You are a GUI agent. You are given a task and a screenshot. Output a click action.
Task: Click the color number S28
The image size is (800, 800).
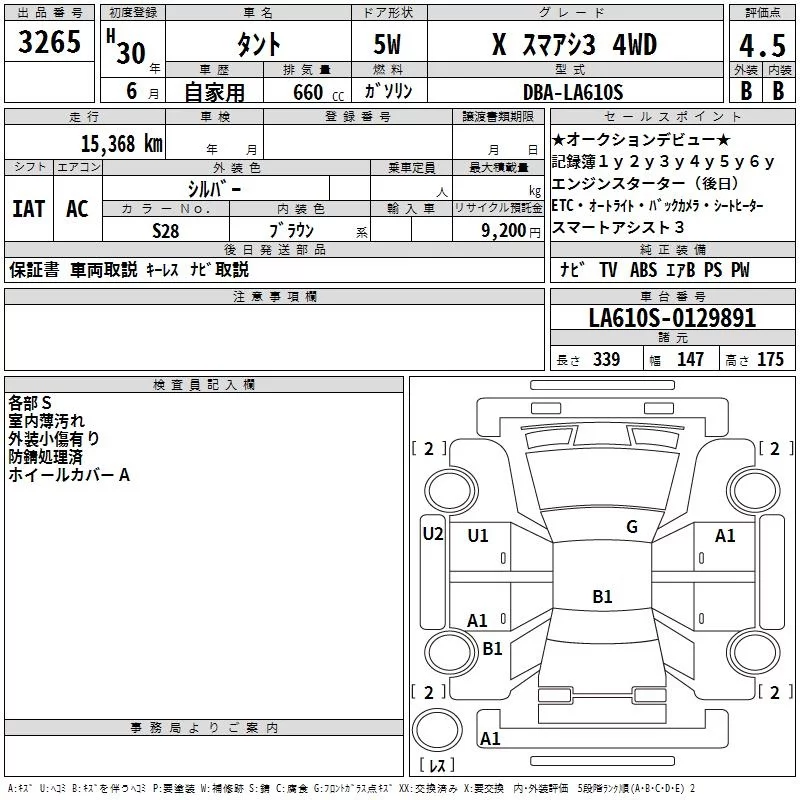[x=165, y=231]
